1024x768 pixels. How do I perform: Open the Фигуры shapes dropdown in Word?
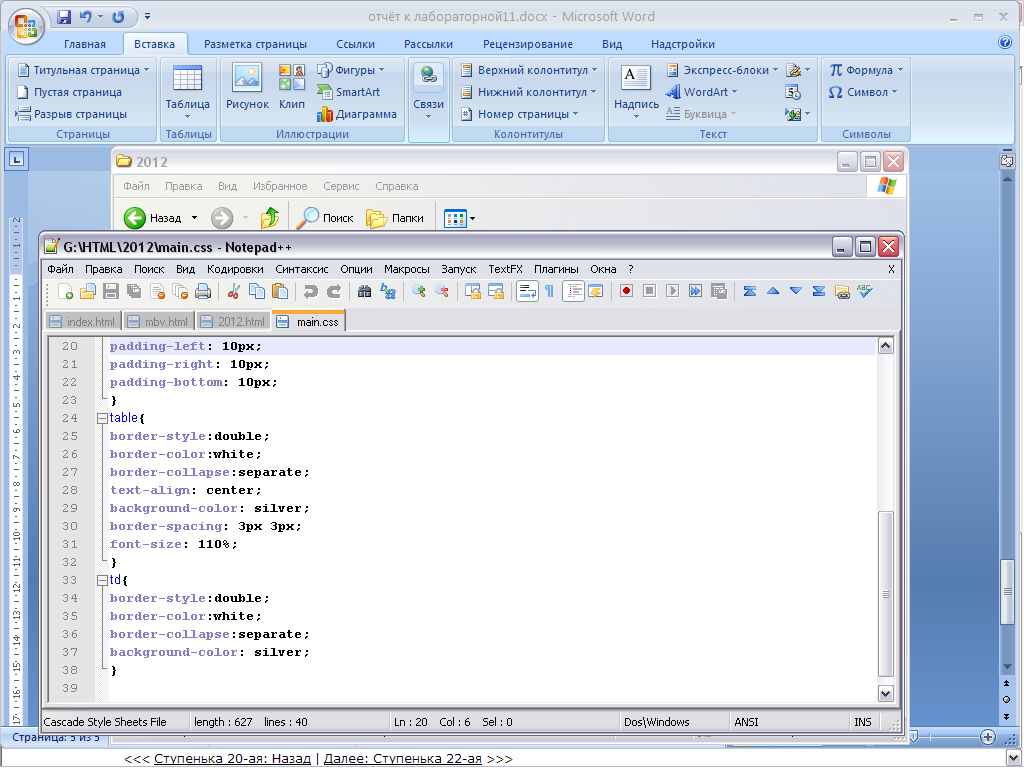[x=351, y=70]
